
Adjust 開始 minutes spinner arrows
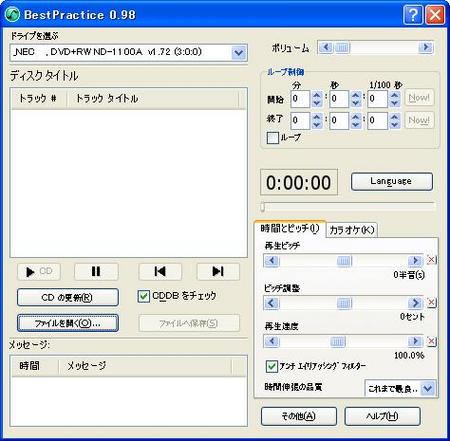[317, 99]
